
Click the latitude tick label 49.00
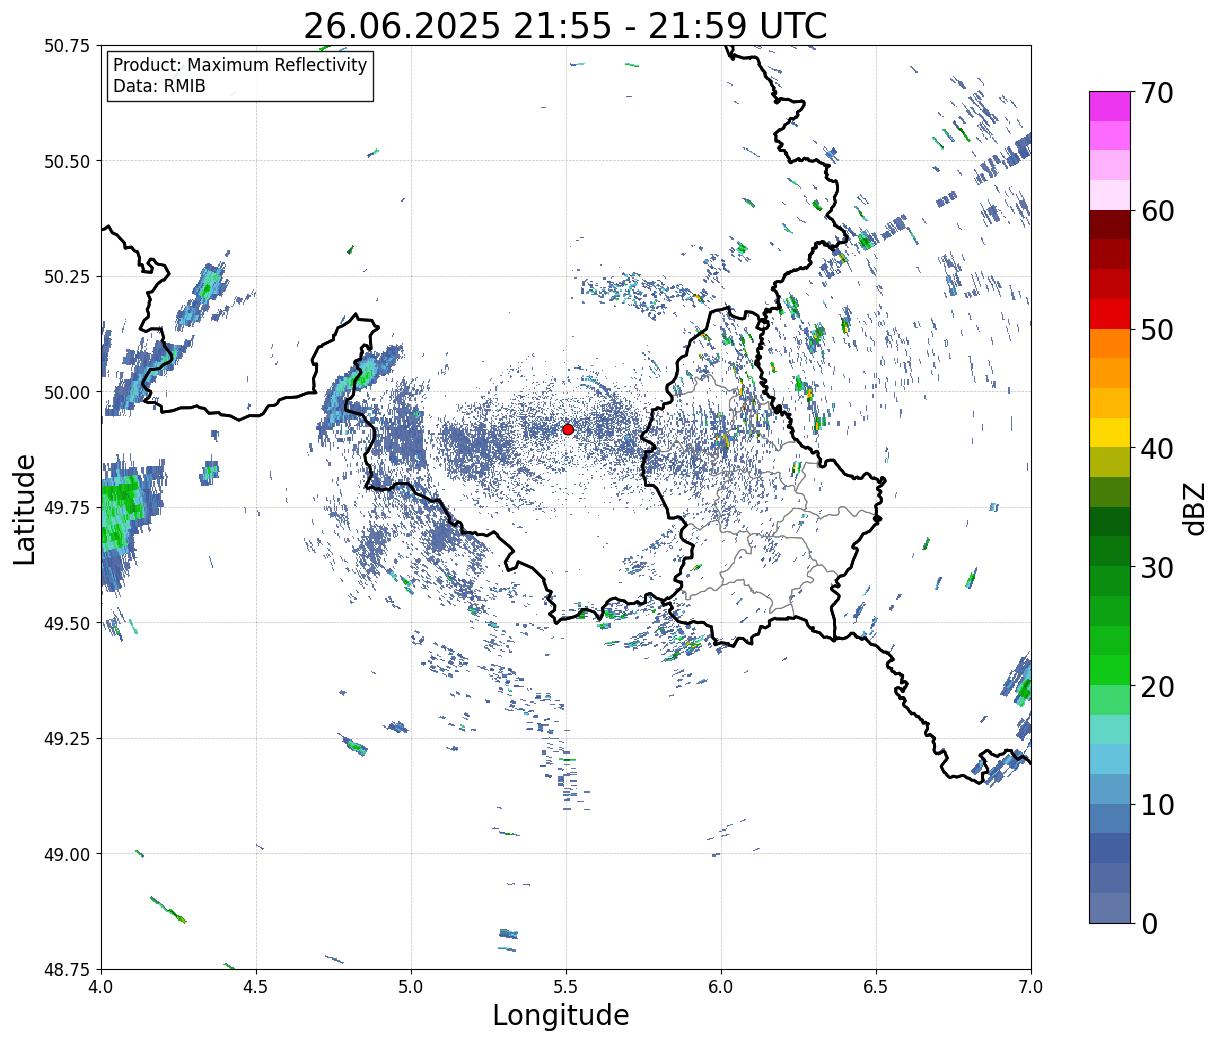(x=67, y=854)
